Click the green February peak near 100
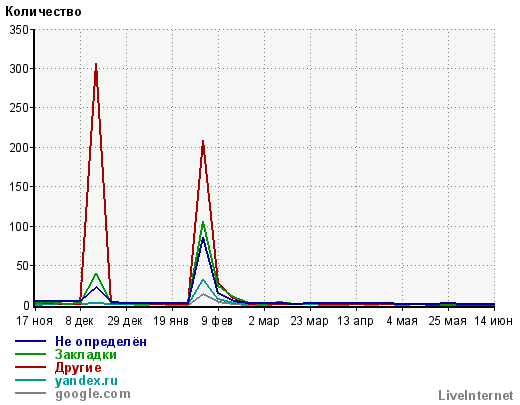520x405 pixels. tap(203, 223)
